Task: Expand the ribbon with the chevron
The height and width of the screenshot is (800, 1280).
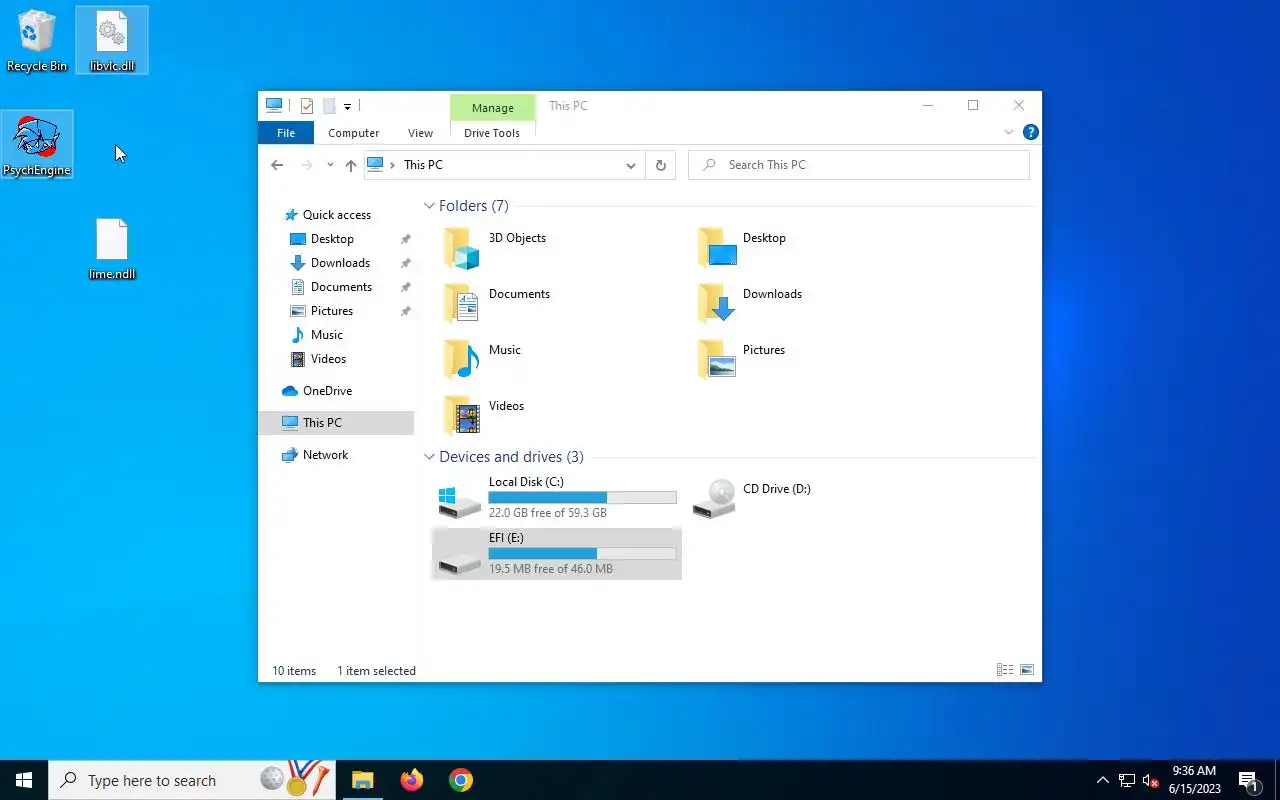Action: (1008, 132)
